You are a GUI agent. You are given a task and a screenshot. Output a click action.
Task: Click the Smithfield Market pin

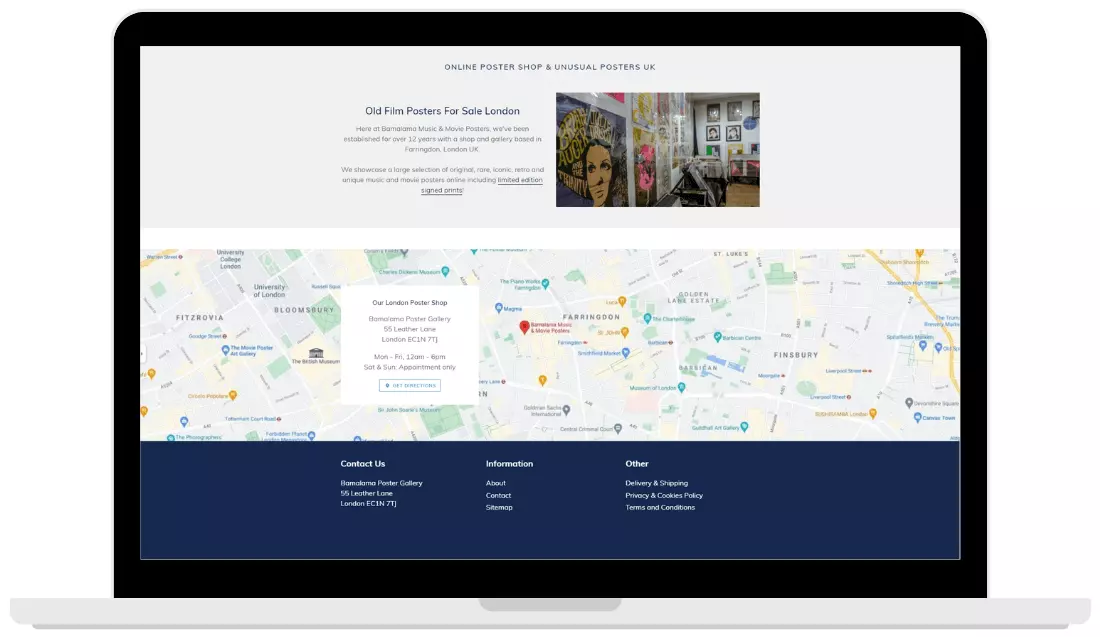[626, 353]
